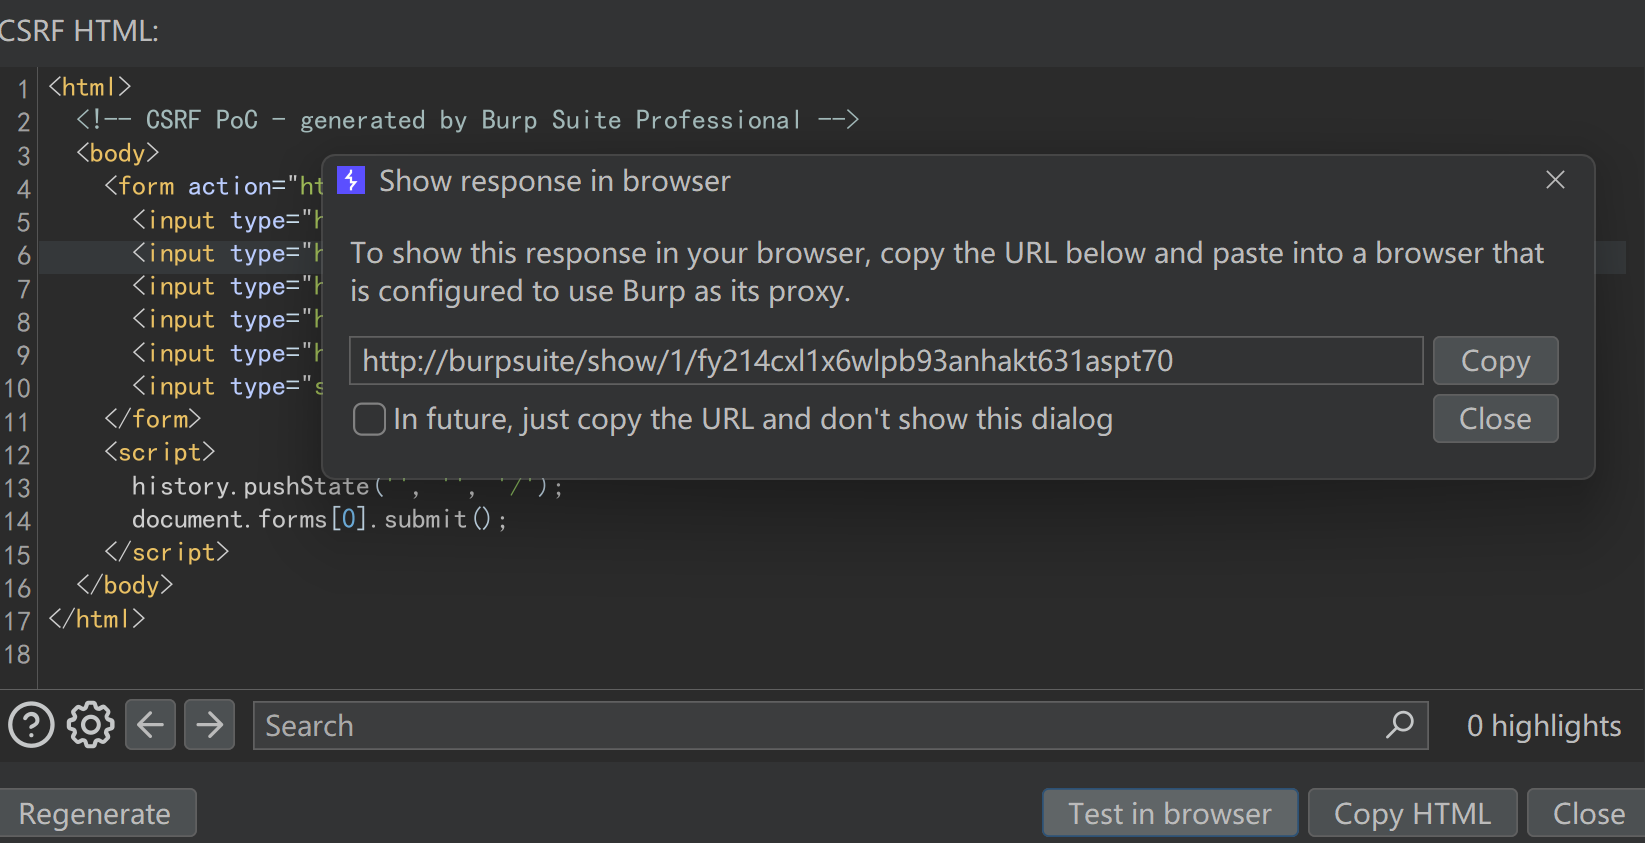Click the magnifying glass search icon
Screen dimensions: 1645x843
(x=1400, y=725)
